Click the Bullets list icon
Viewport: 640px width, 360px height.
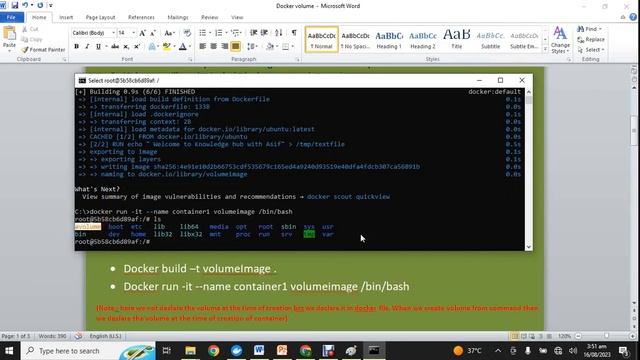point(204,33)
